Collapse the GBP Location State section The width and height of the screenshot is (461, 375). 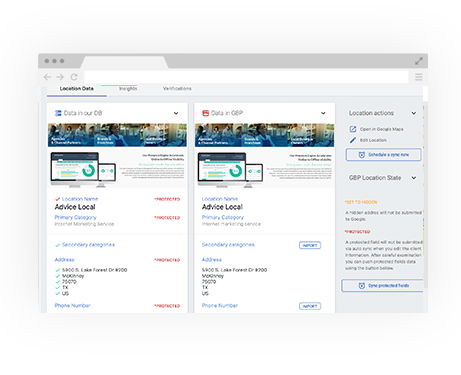414,178
